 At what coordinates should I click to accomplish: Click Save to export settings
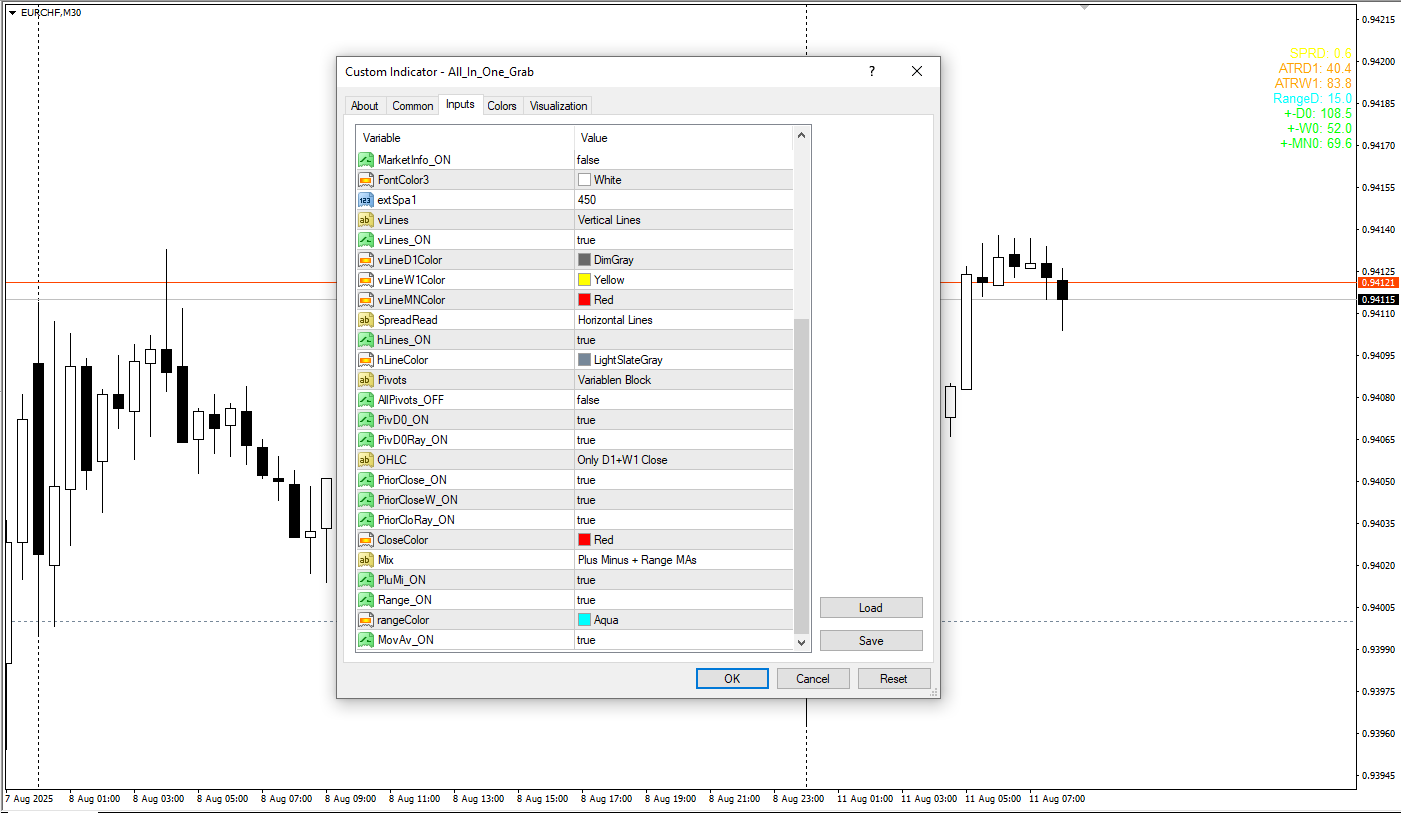tap(871, 641)
